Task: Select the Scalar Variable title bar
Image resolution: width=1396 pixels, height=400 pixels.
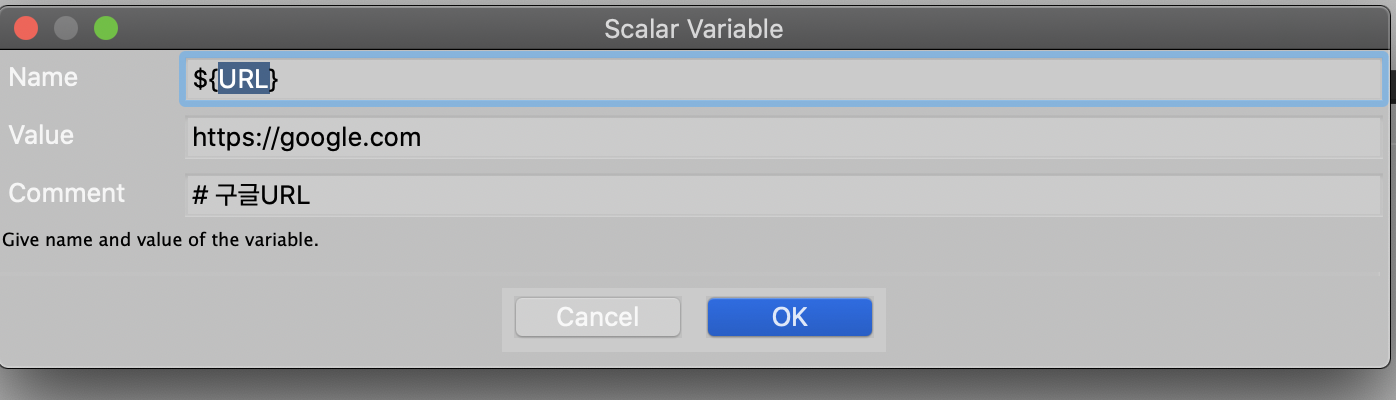Action: pos(694,28)
